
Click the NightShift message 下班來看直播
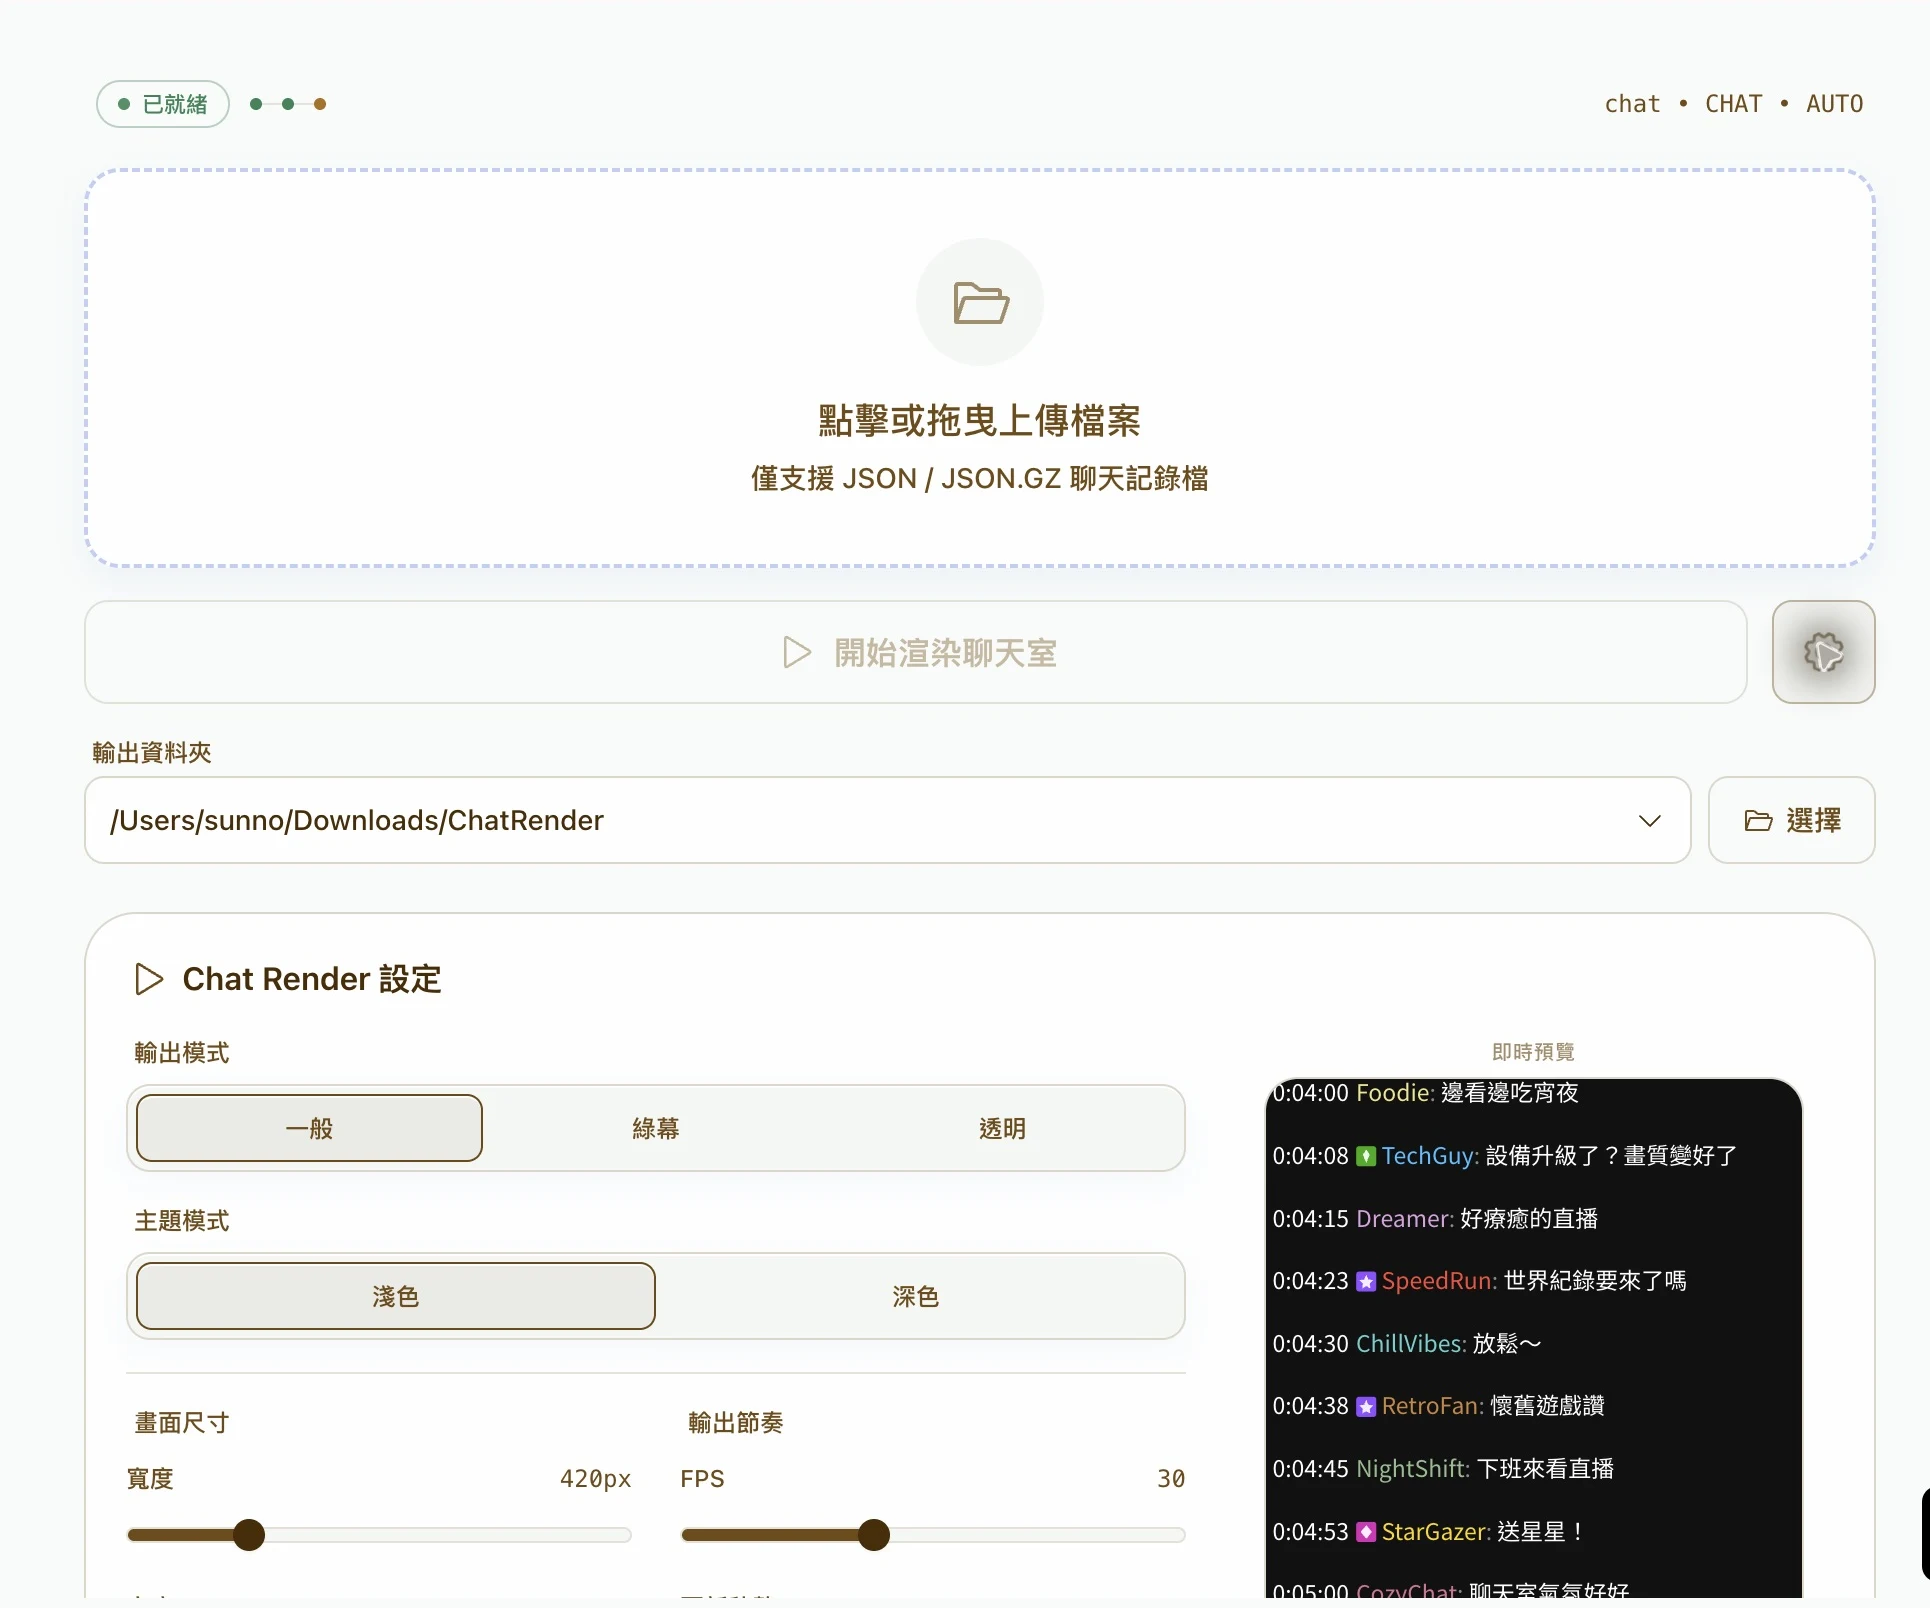coord(1546,1469)
